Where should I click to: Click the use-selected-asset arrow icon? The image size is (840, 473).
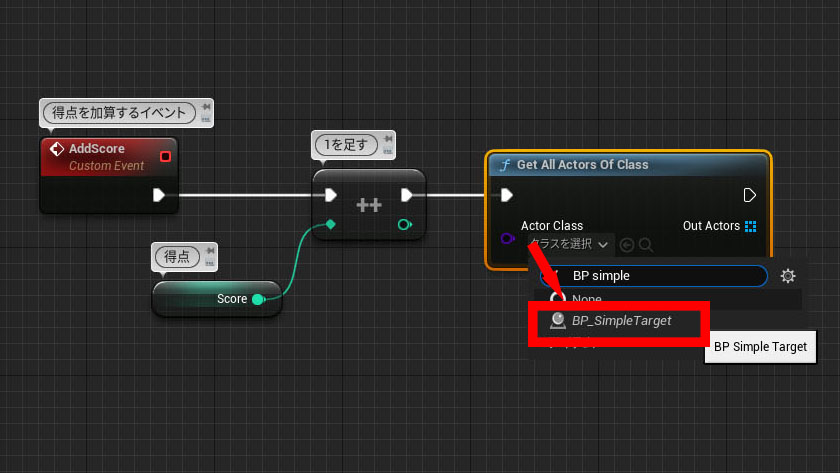pos(626,245)
